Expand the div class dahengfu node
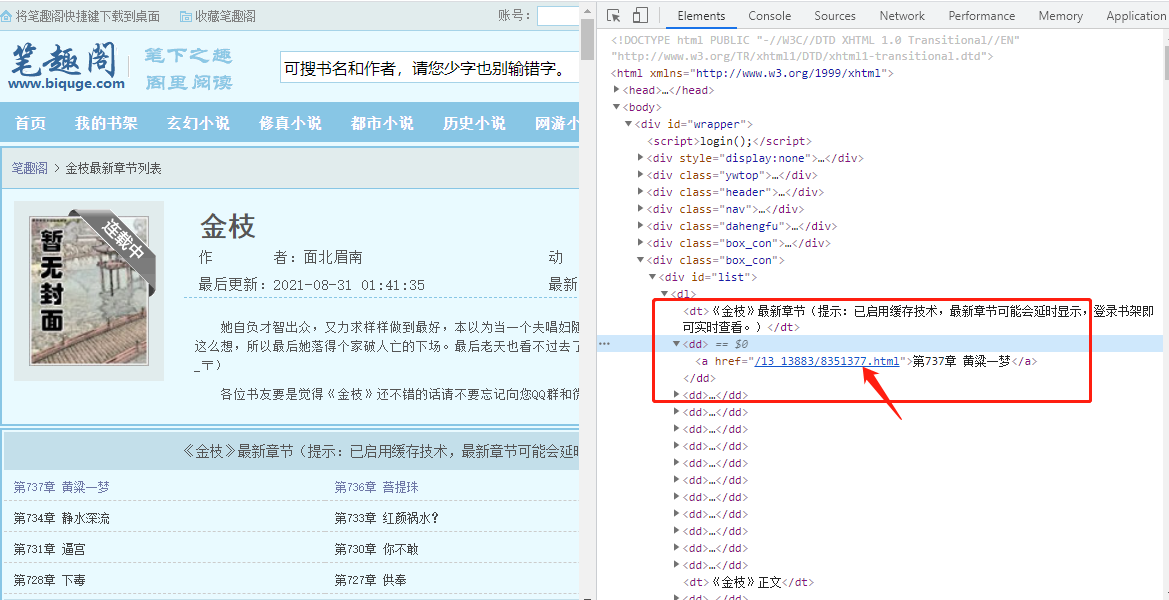The height and width of the screenshot is (600, 1169). (640, 226)
